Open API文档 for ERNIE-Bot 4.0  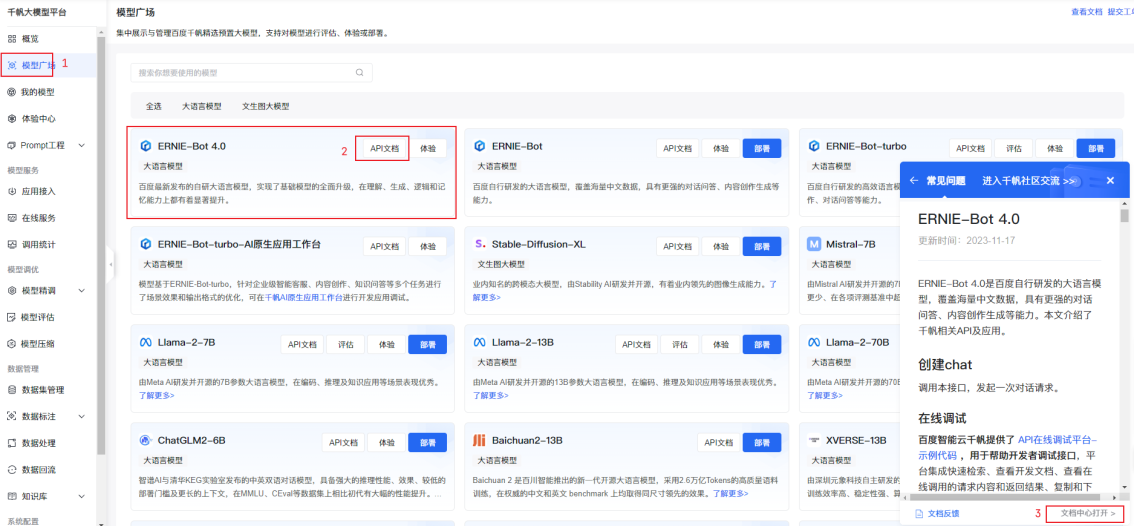pos(385,148)
